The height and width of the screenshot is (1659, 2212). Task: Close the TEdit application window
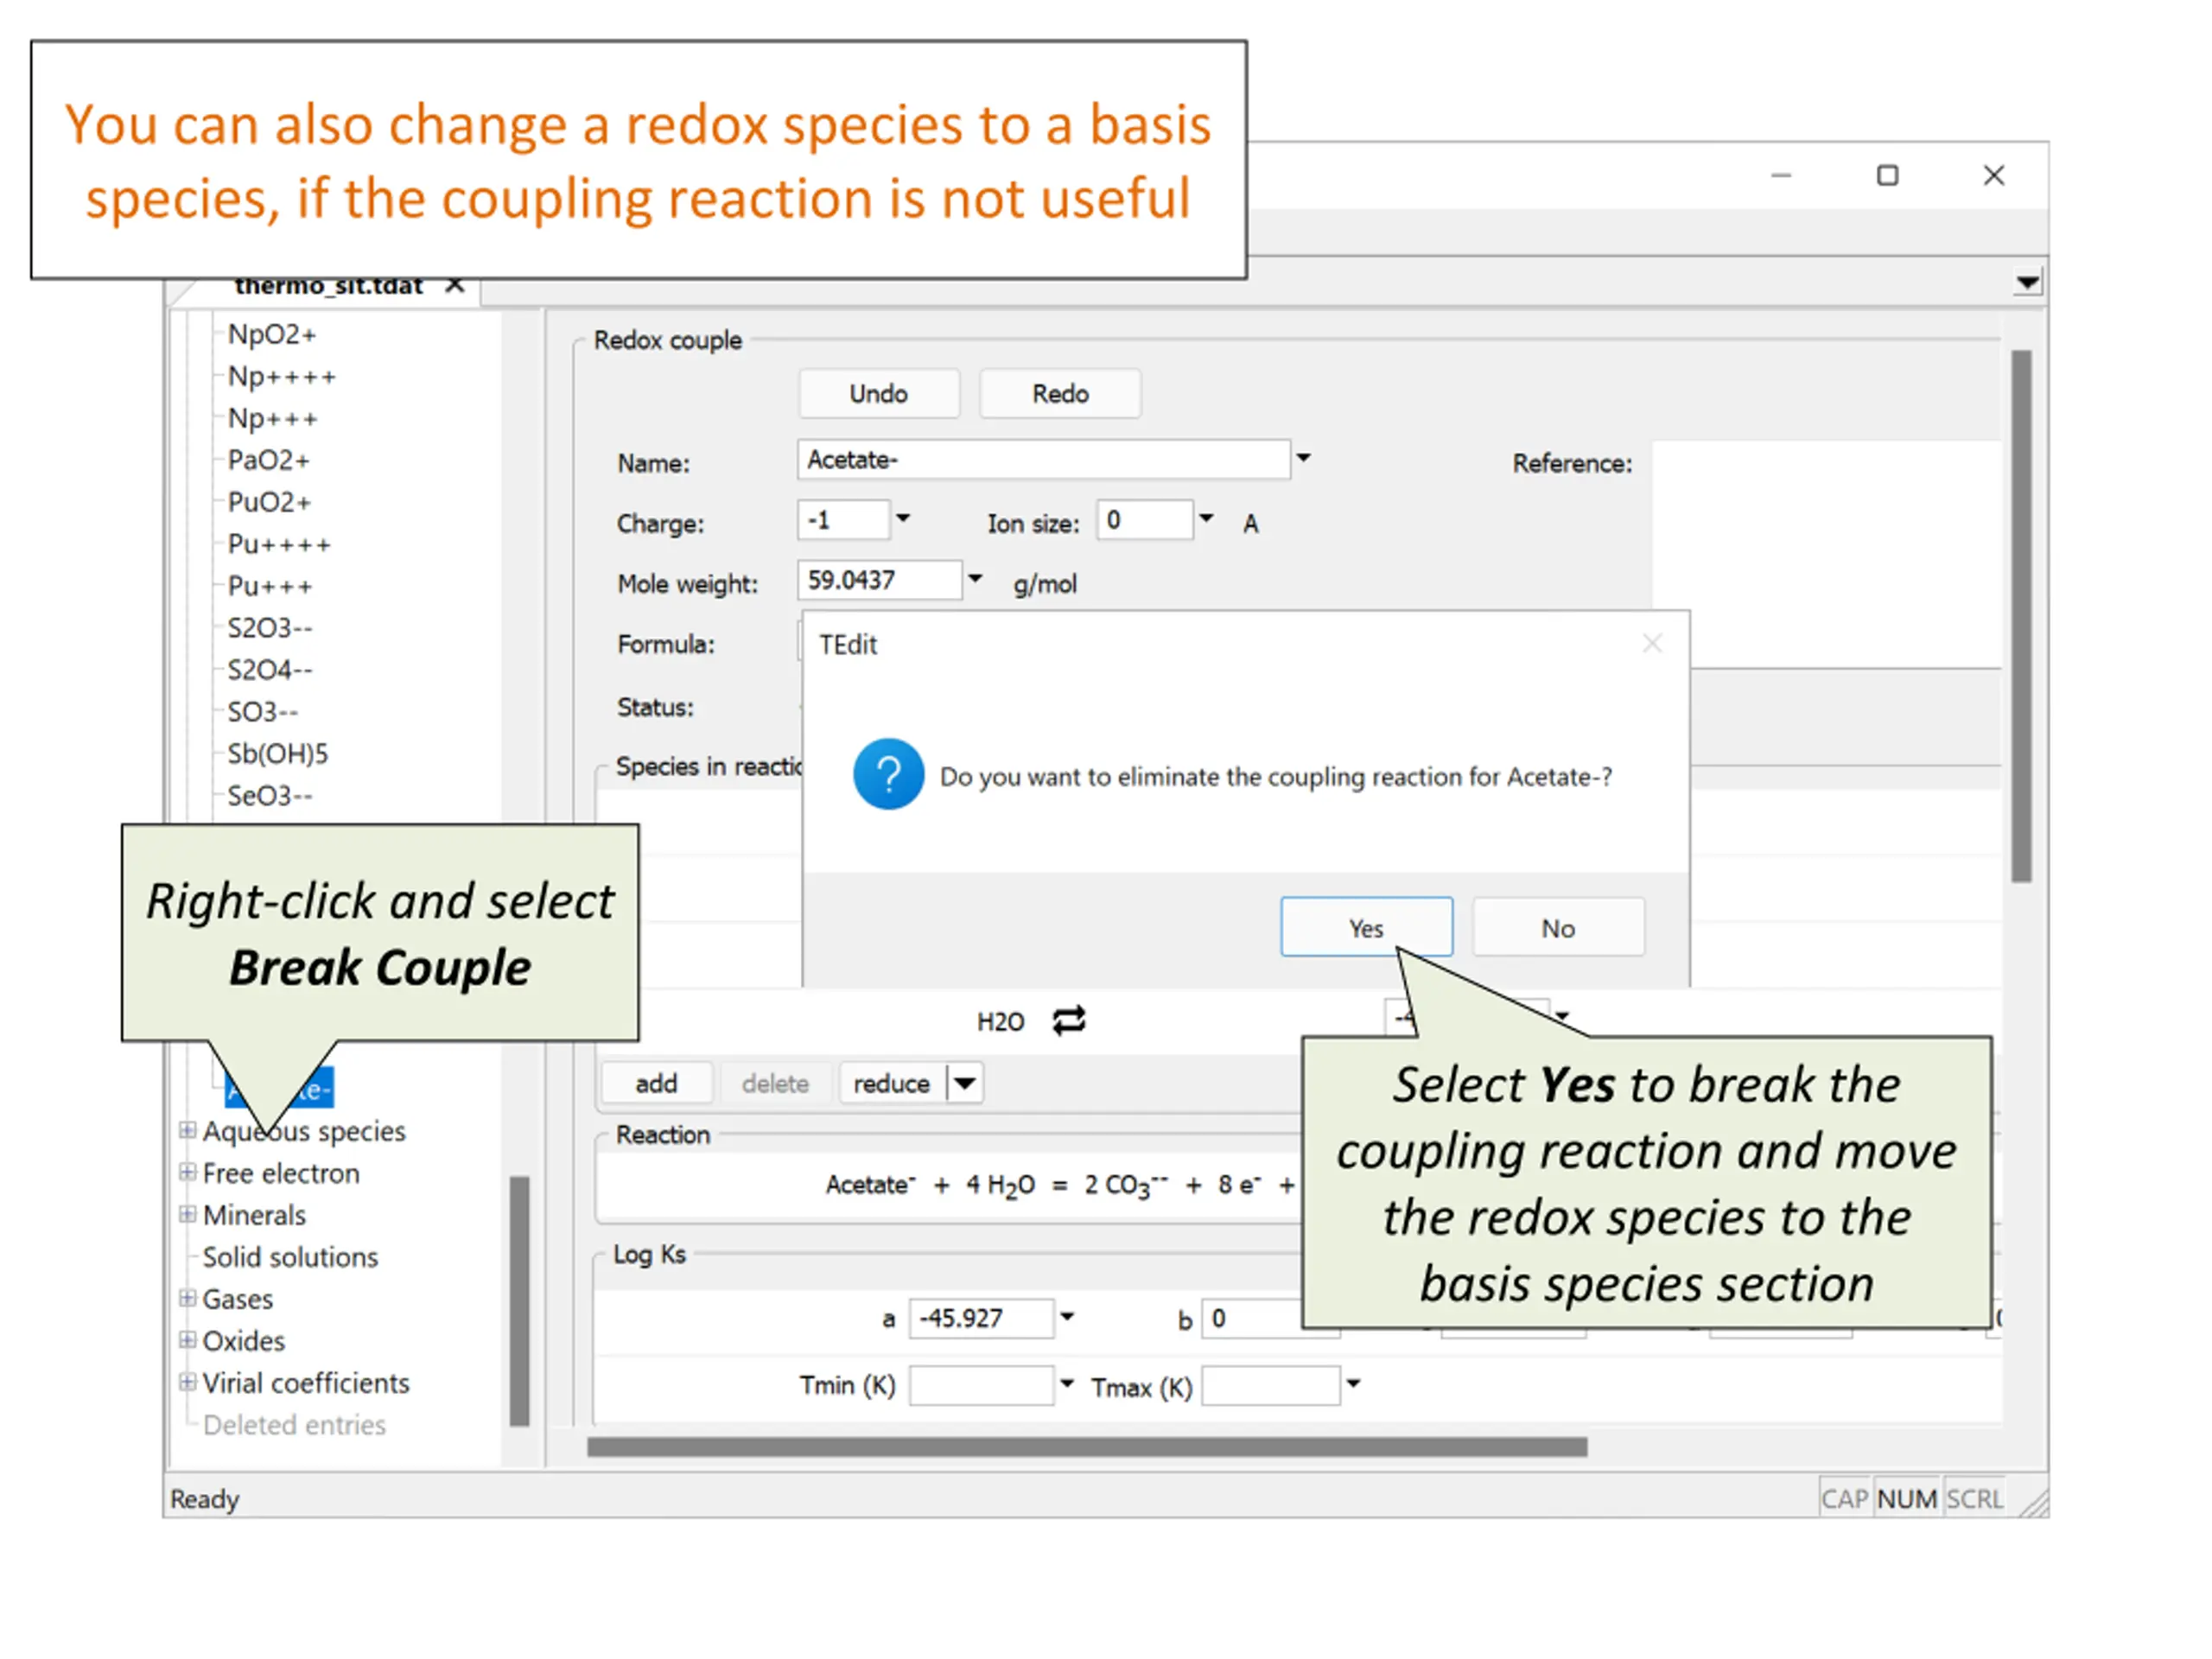point(1993,175)
